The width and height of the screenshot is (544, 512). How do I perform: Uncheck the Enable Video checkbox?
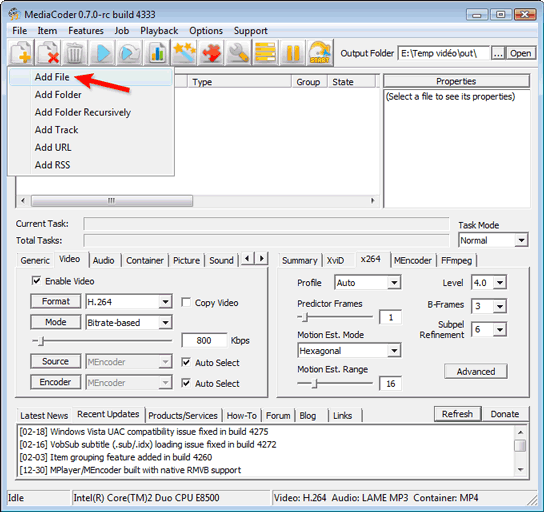(36, 281)
